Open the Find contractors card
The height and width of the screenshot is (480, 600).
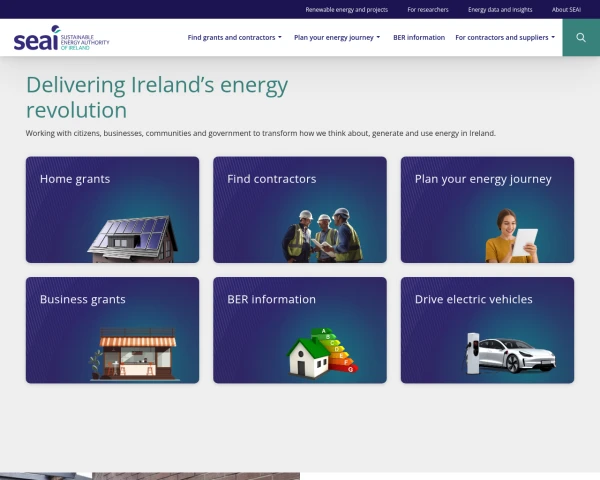coord(300,210)
